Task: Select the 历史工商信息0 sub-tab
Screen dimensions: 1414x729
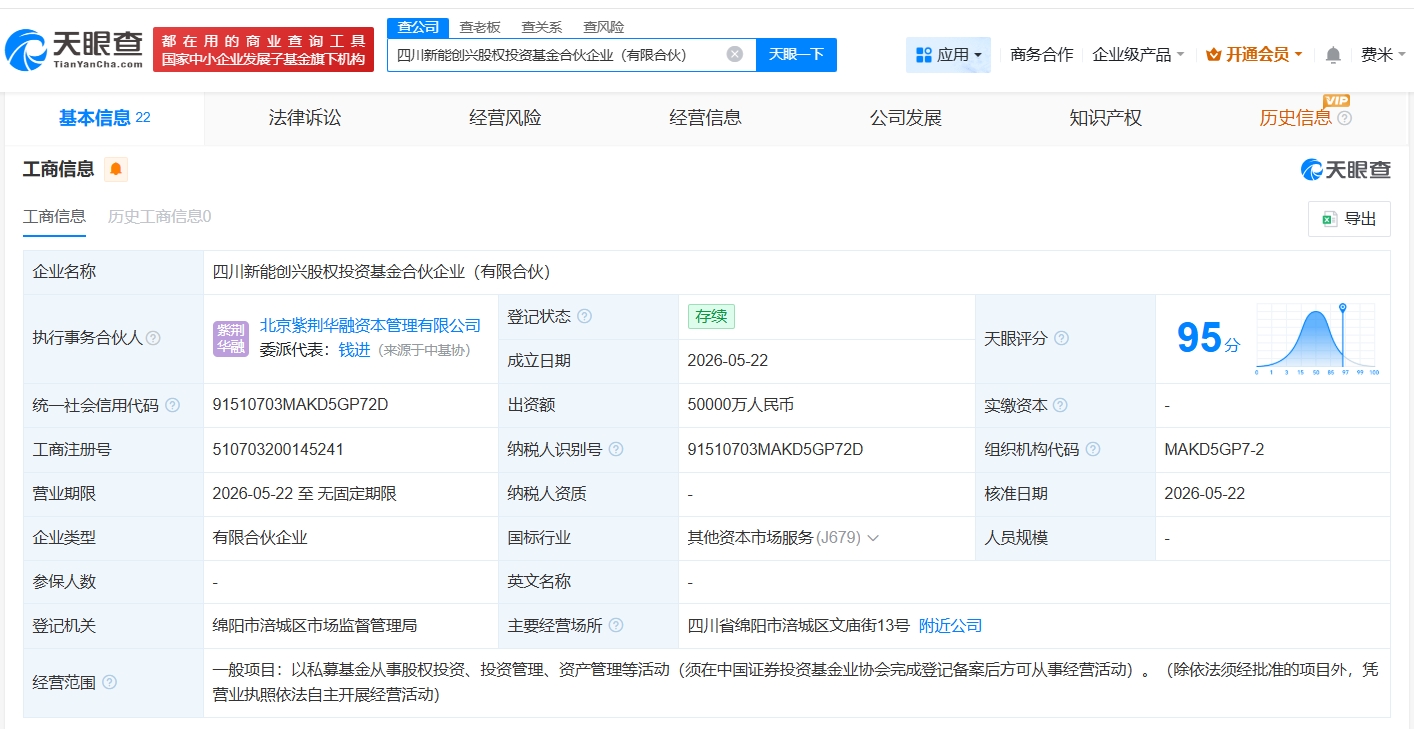Action: (x=159, y=216)
